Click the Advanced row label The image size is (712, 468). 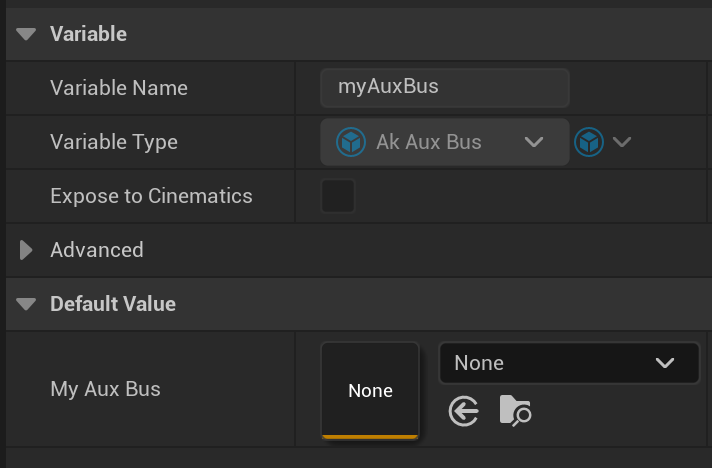click(x=97, y=250)
